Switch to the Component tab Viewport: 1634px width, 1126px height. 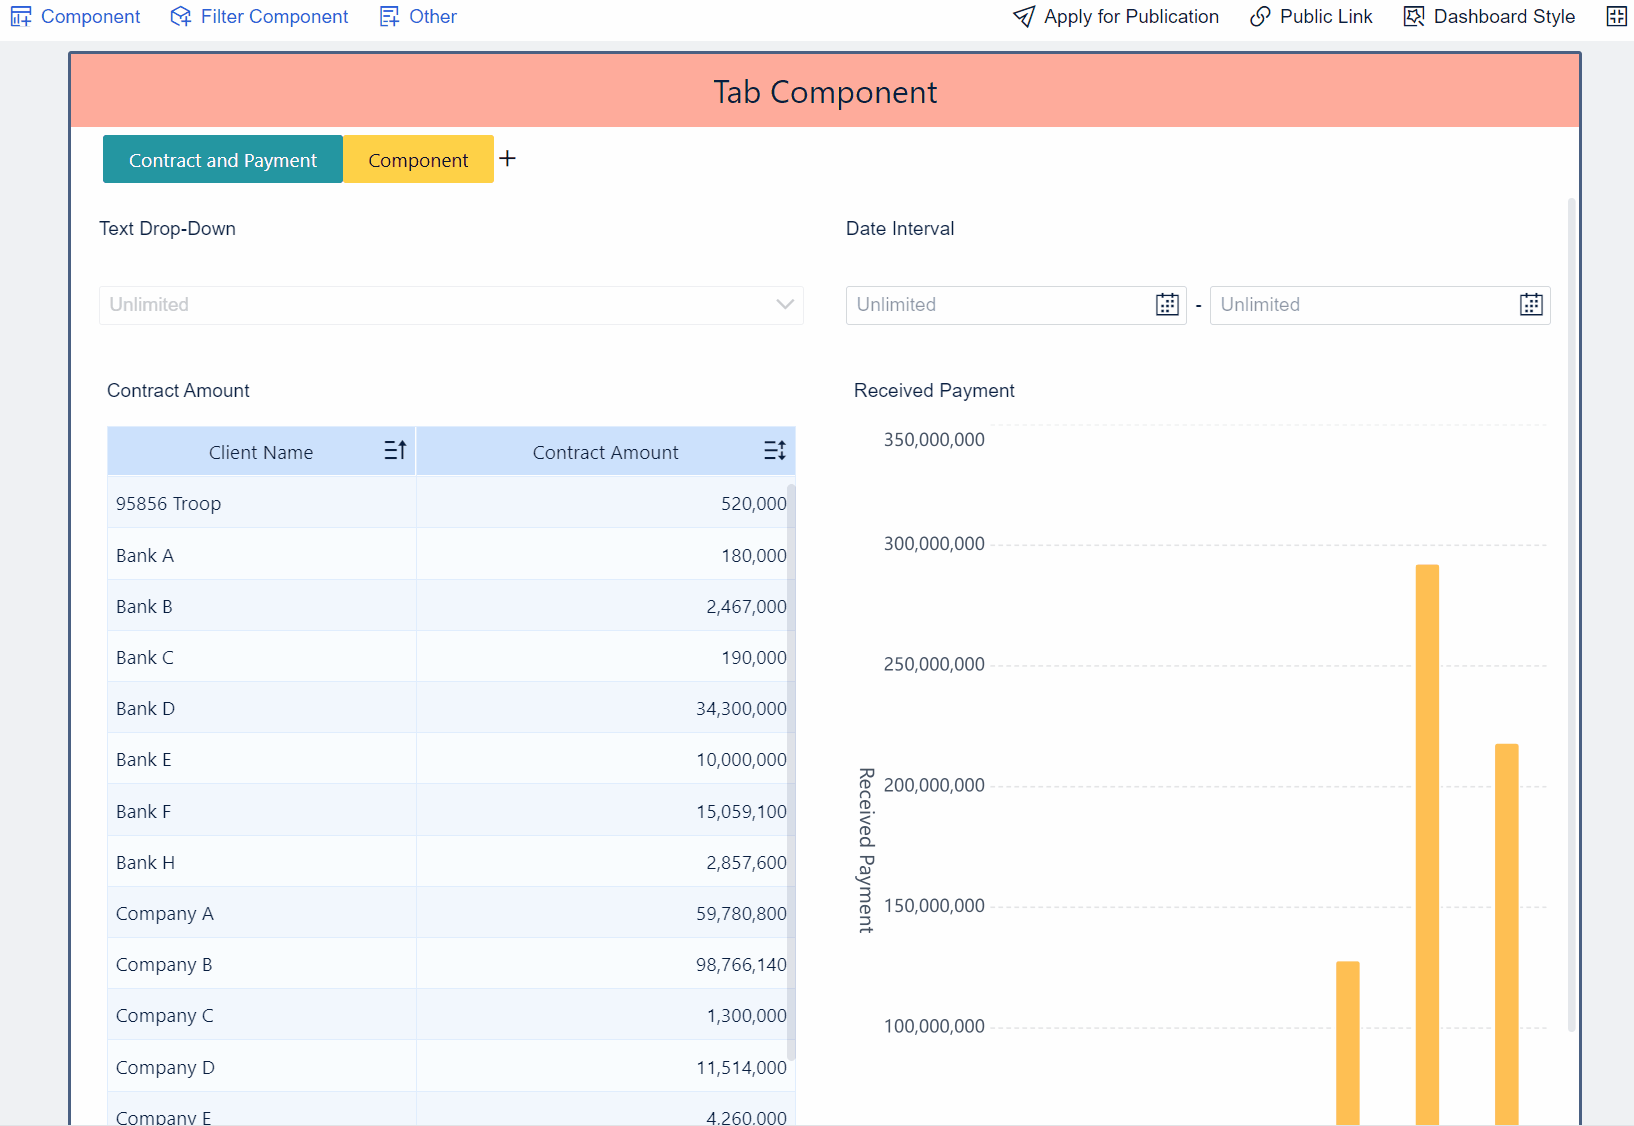coord(418,159)
